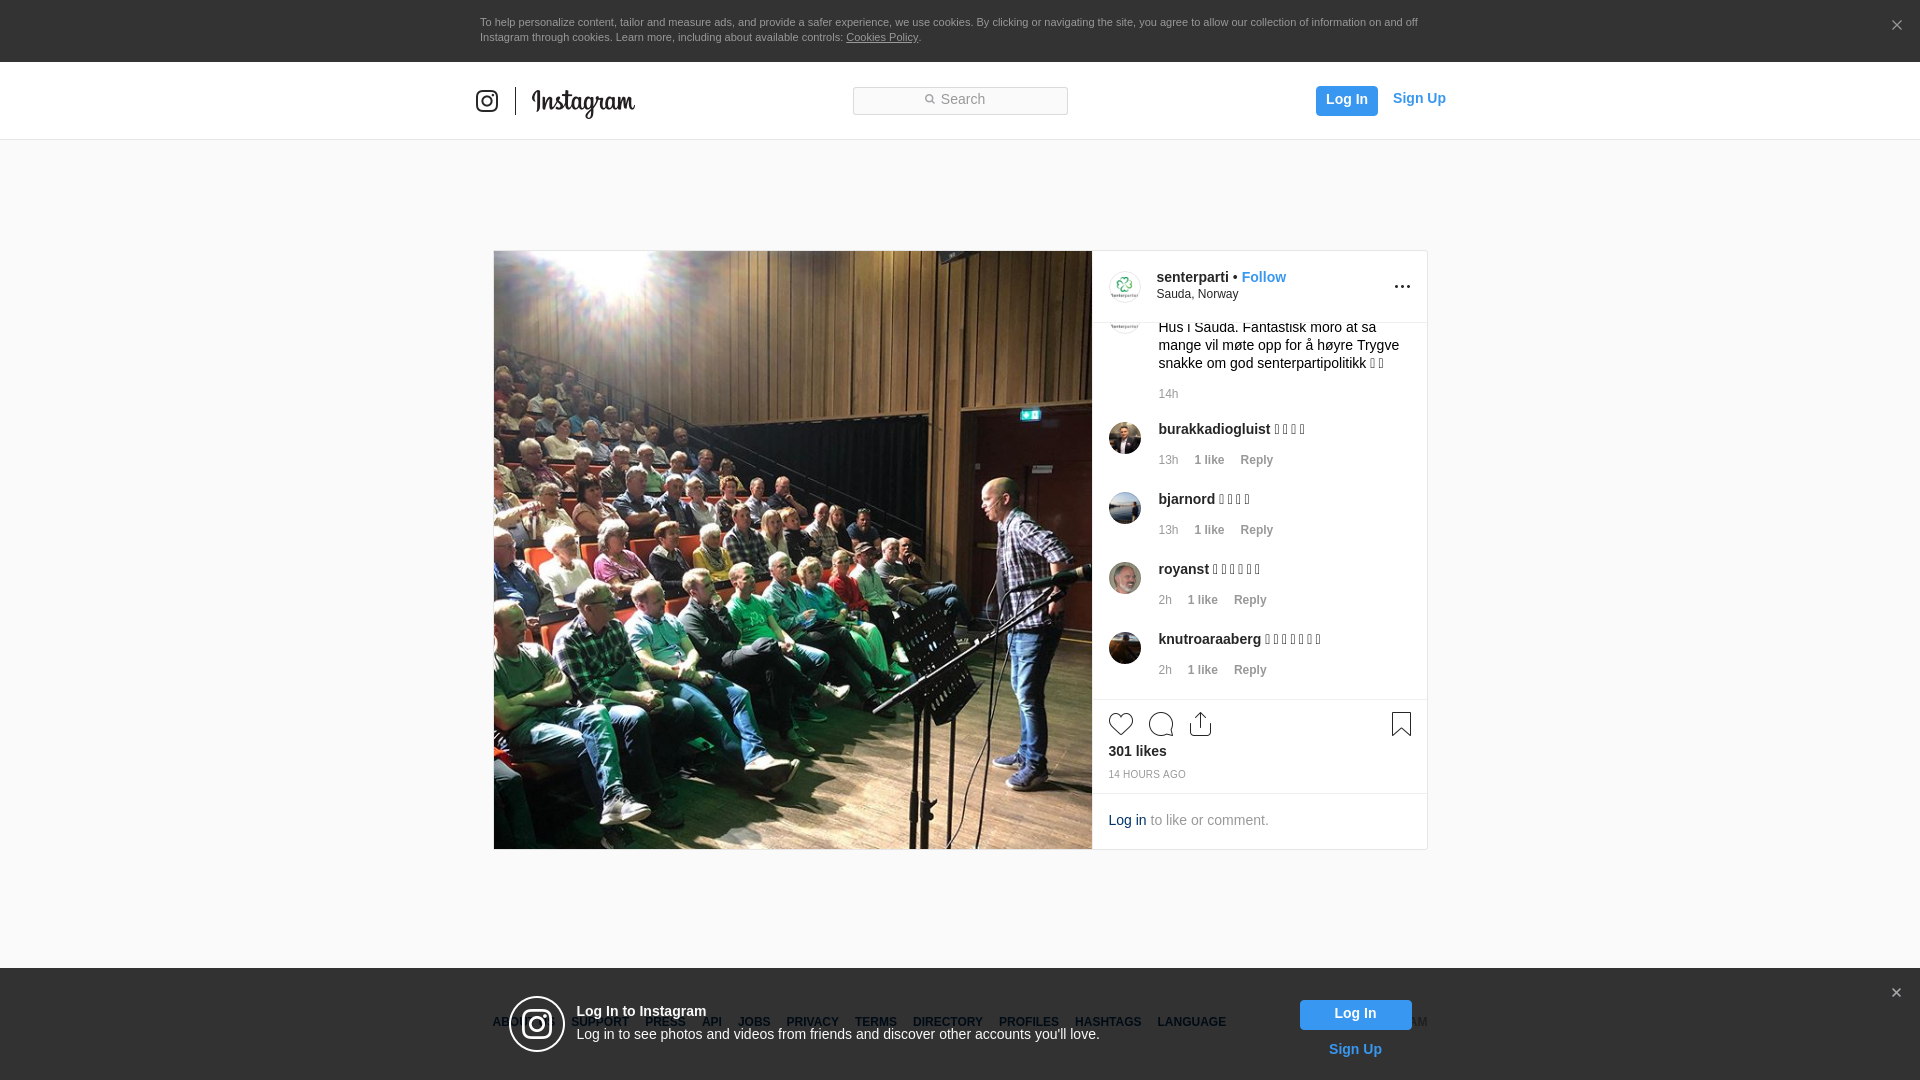This screenshot has width=1920, height=1080.
Task: Open comments via the speech bubble icon
Action: [x=1161, y=724]
